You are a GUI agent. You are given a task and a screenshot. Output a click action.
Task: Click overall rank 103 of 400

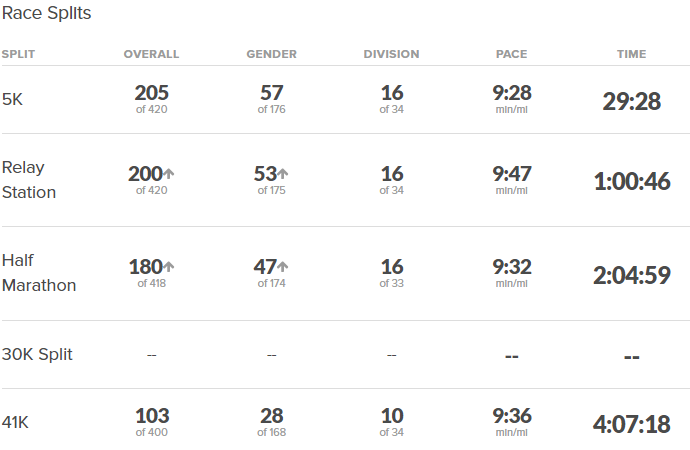coord(152,421)
